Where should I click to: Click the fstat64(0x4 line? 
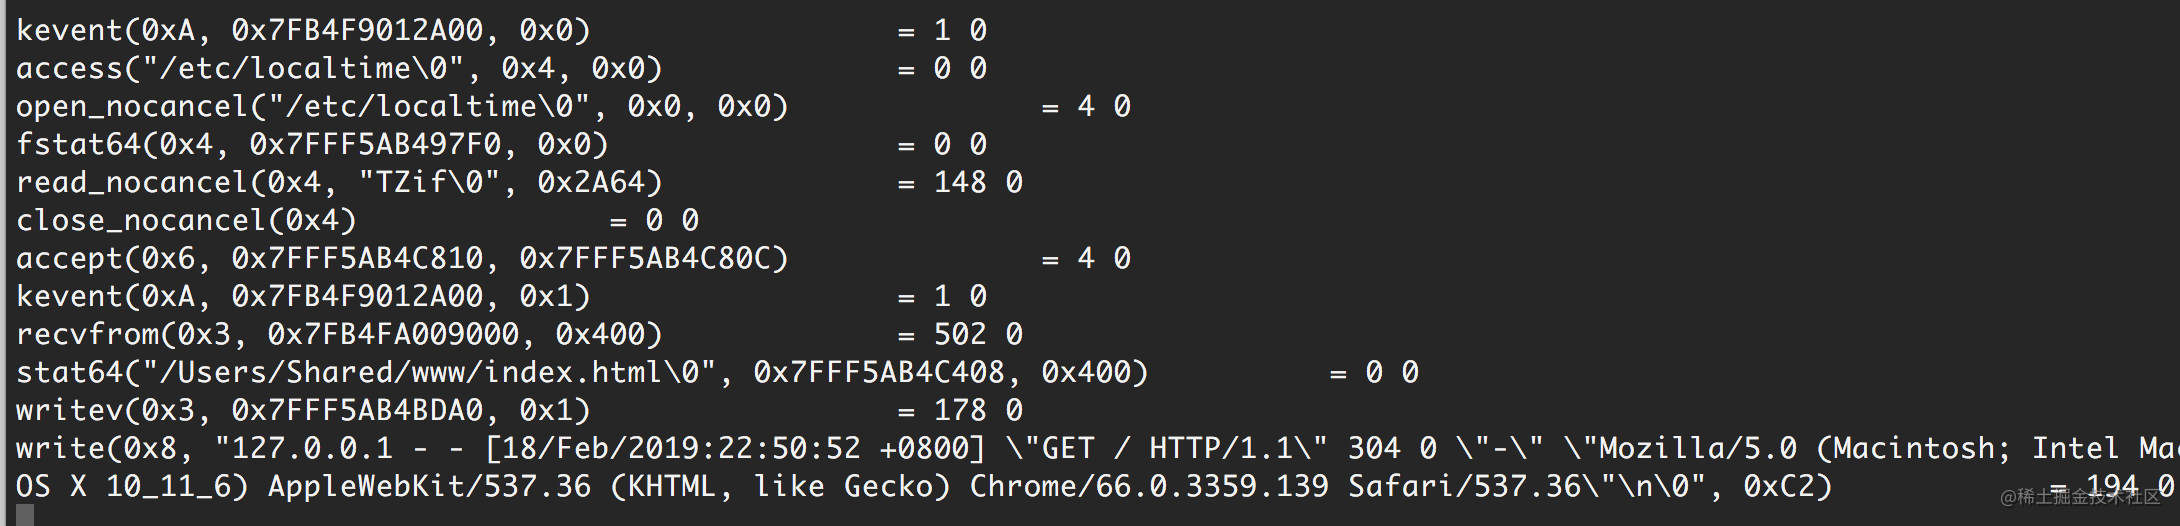tap(502, 145)
